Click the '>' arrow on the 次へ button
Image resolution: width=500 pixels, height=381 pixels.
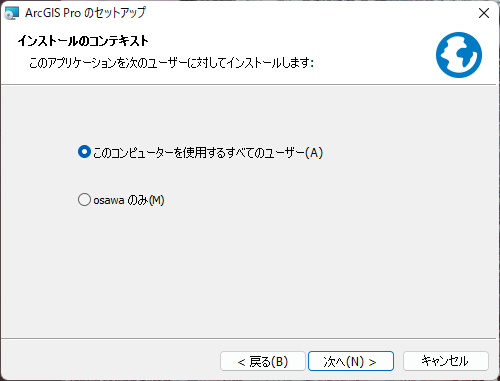click(372, 362)
